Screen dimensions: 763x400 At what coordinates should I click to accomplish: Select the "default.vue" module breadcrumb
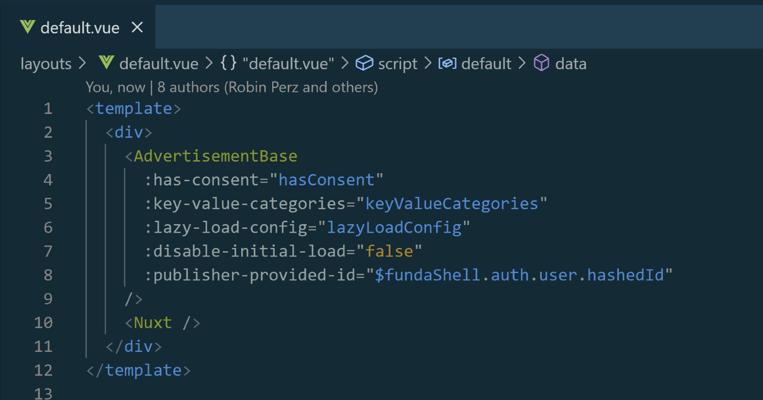[x=288, y=64]
